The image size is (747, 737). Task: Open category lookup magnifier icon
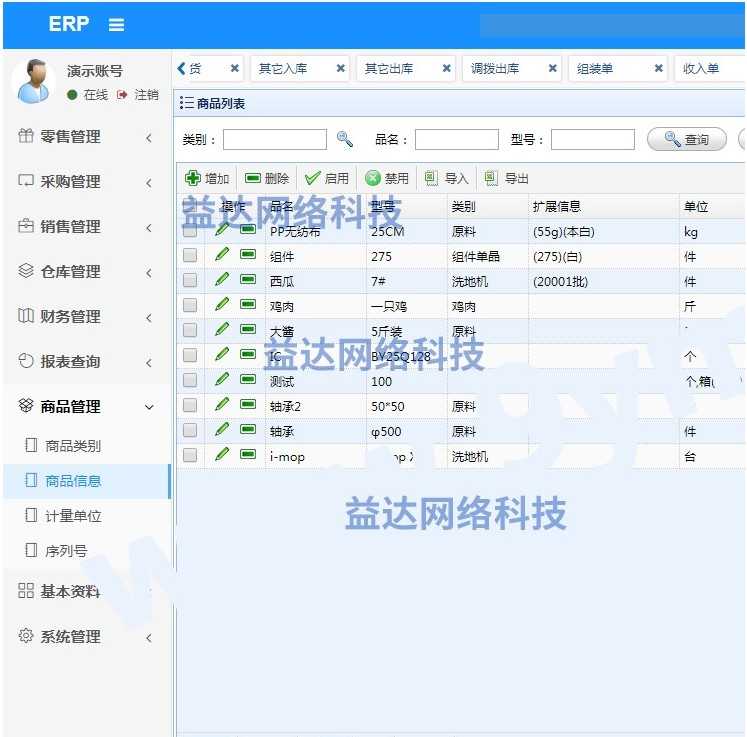pyautogui.click(x=344, y=139)
